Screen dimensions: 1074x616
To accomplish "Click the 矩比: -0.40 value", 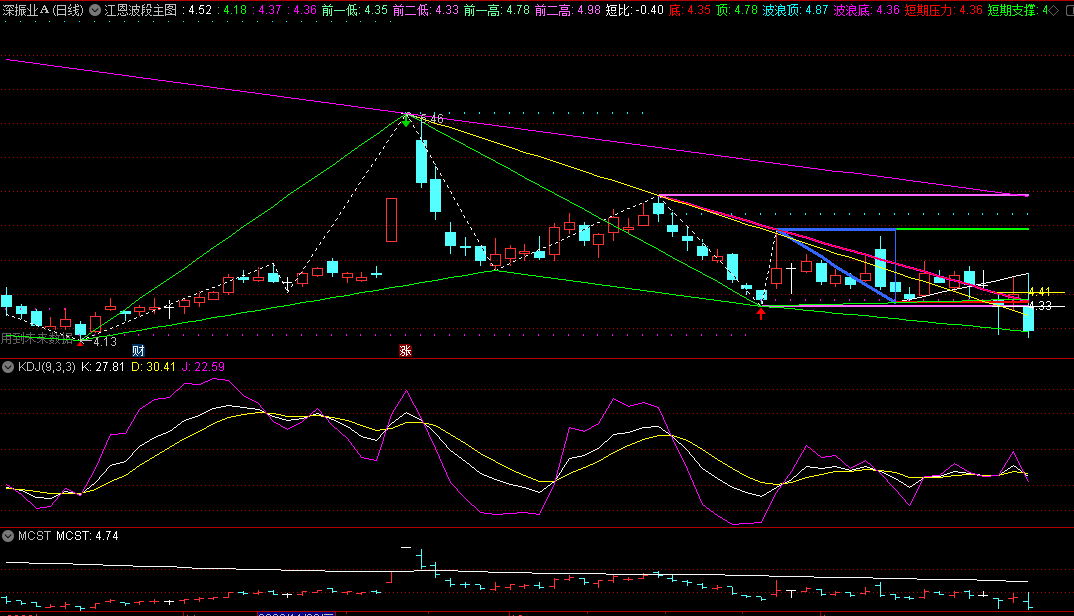I will [635, 10].
